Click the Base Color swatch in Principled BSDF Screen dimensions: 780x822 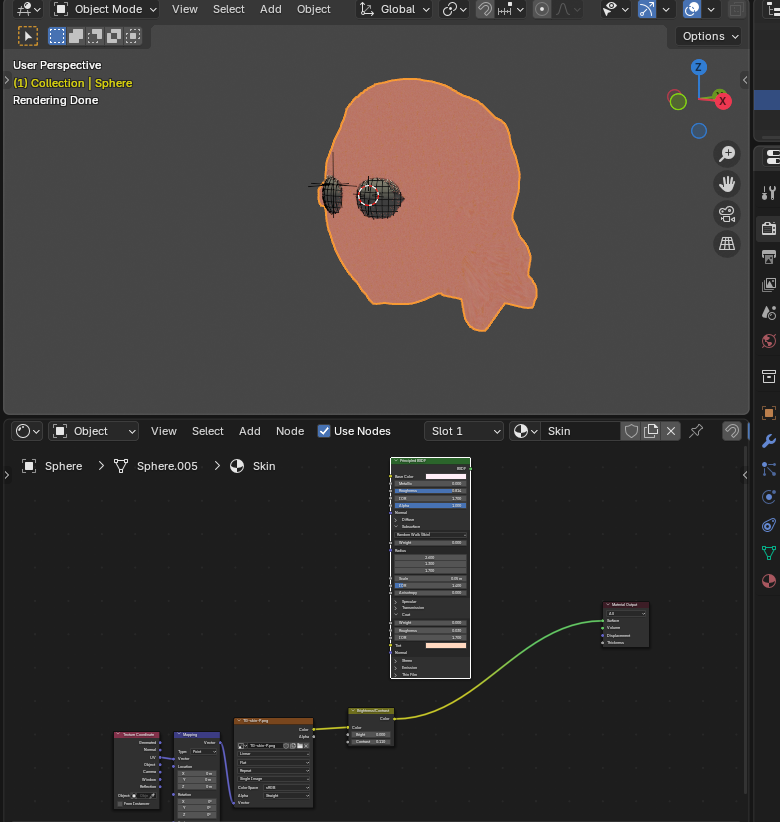(x=446, y=477)
